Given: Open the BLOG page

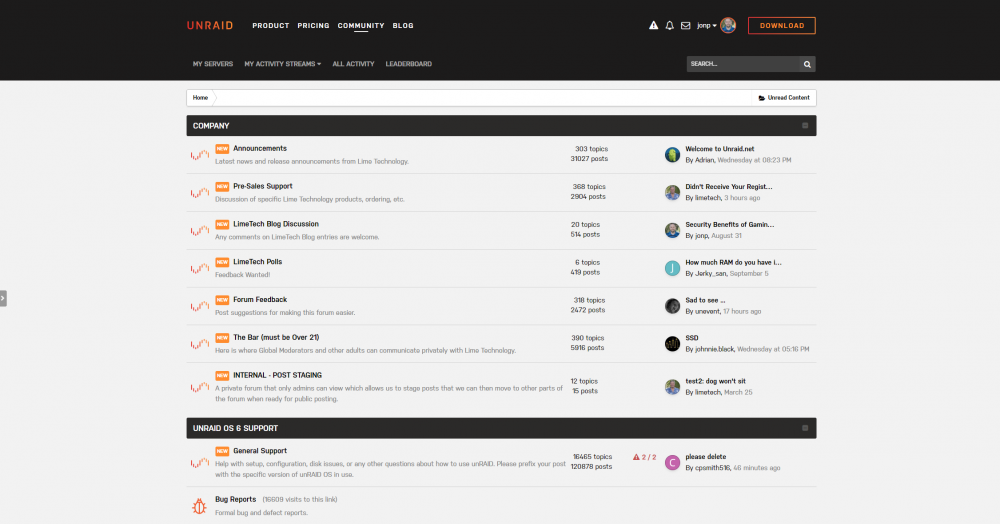Looking at the screenshot, I should [x=403, y=25].
